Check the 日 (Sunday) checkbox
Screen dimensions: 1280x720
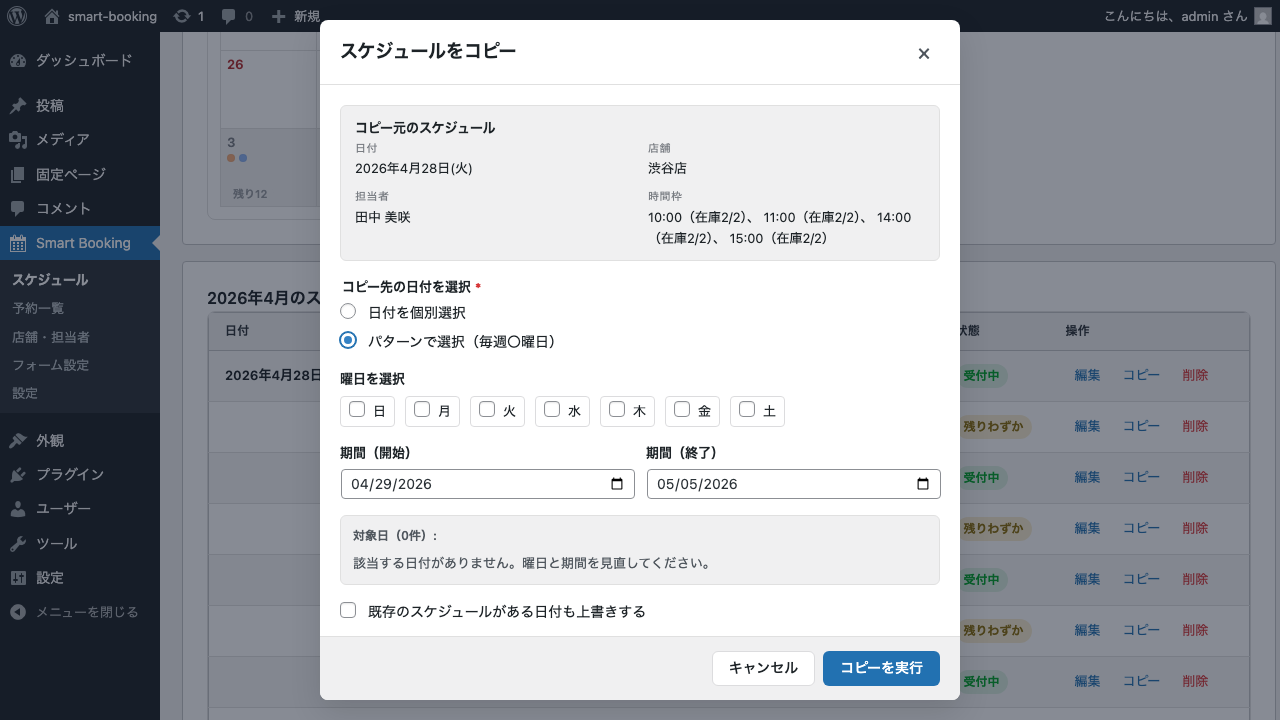coord(357,409)
